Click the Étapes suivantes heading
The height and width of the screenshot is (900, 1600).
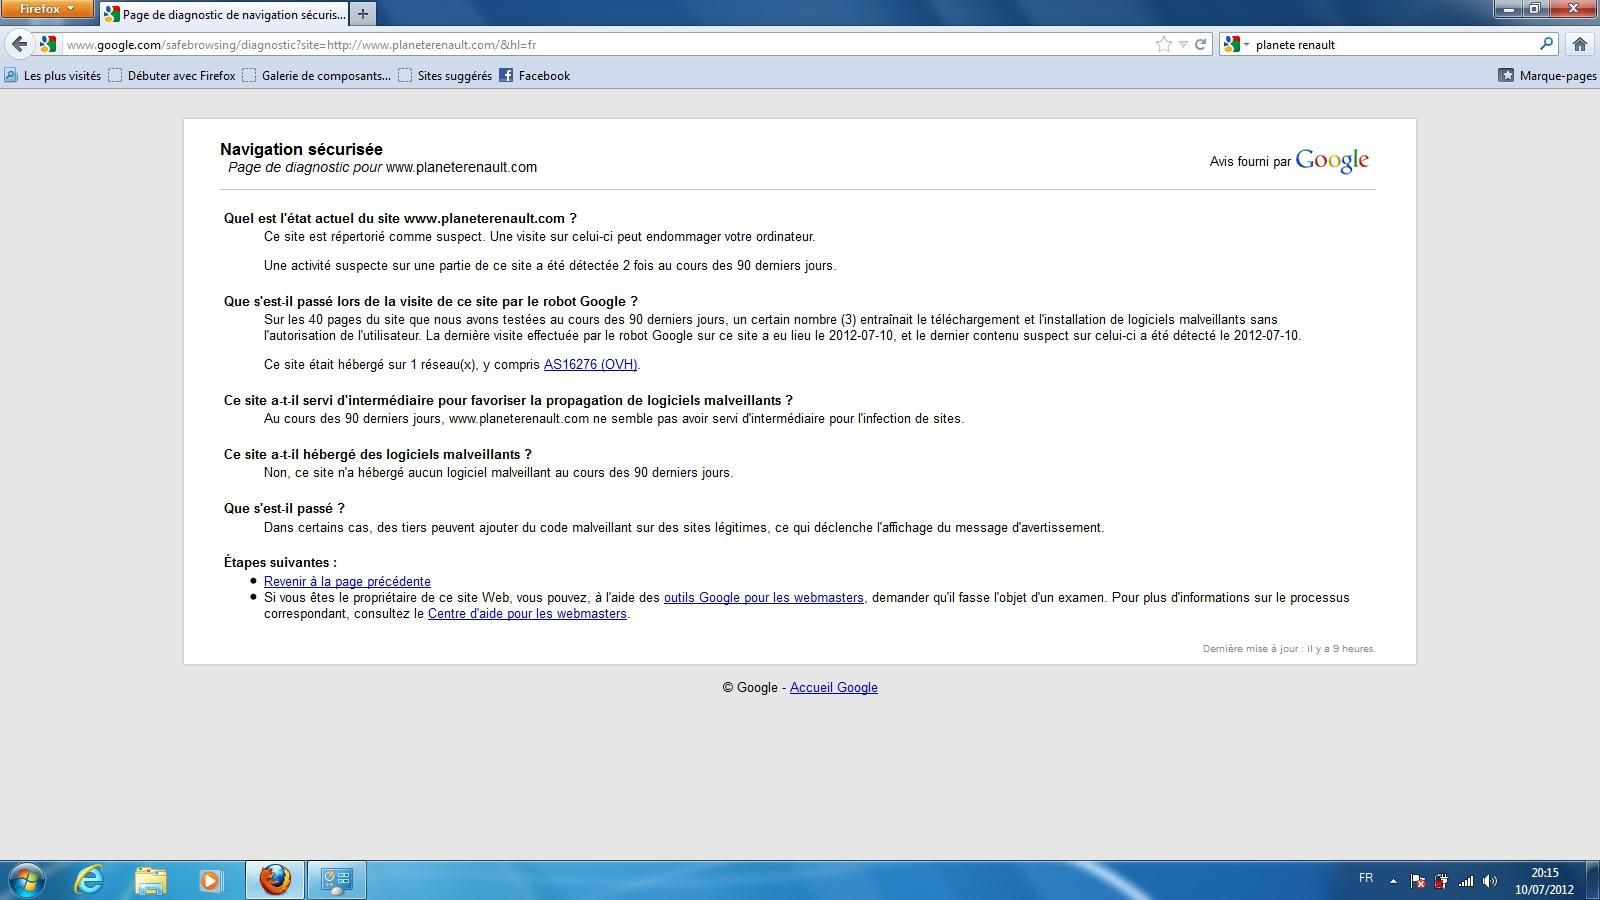[x=280, y=563]
